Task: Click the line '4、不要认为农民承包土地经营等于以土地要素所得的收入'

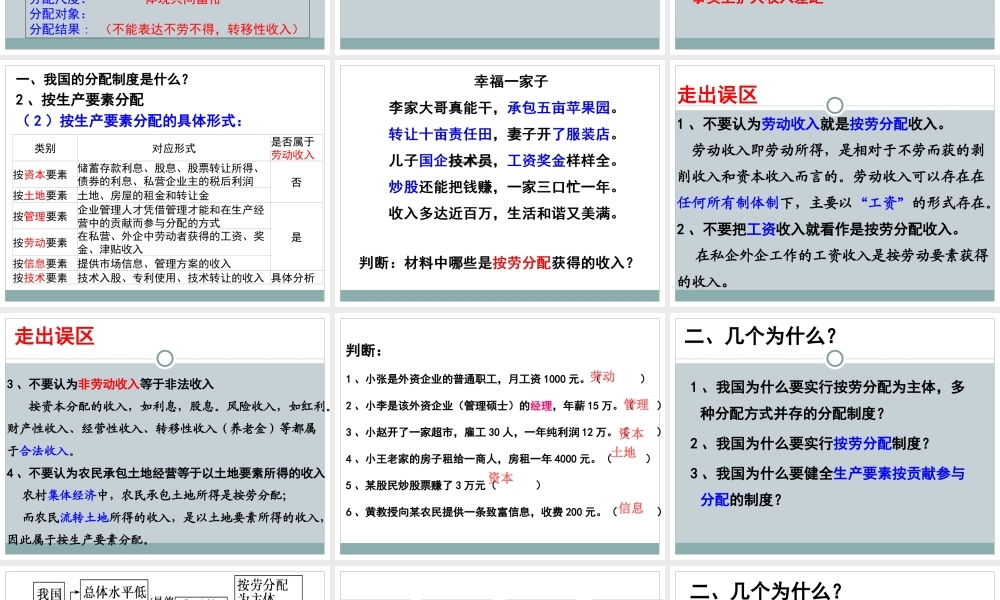Action: [x=166, y=473]
